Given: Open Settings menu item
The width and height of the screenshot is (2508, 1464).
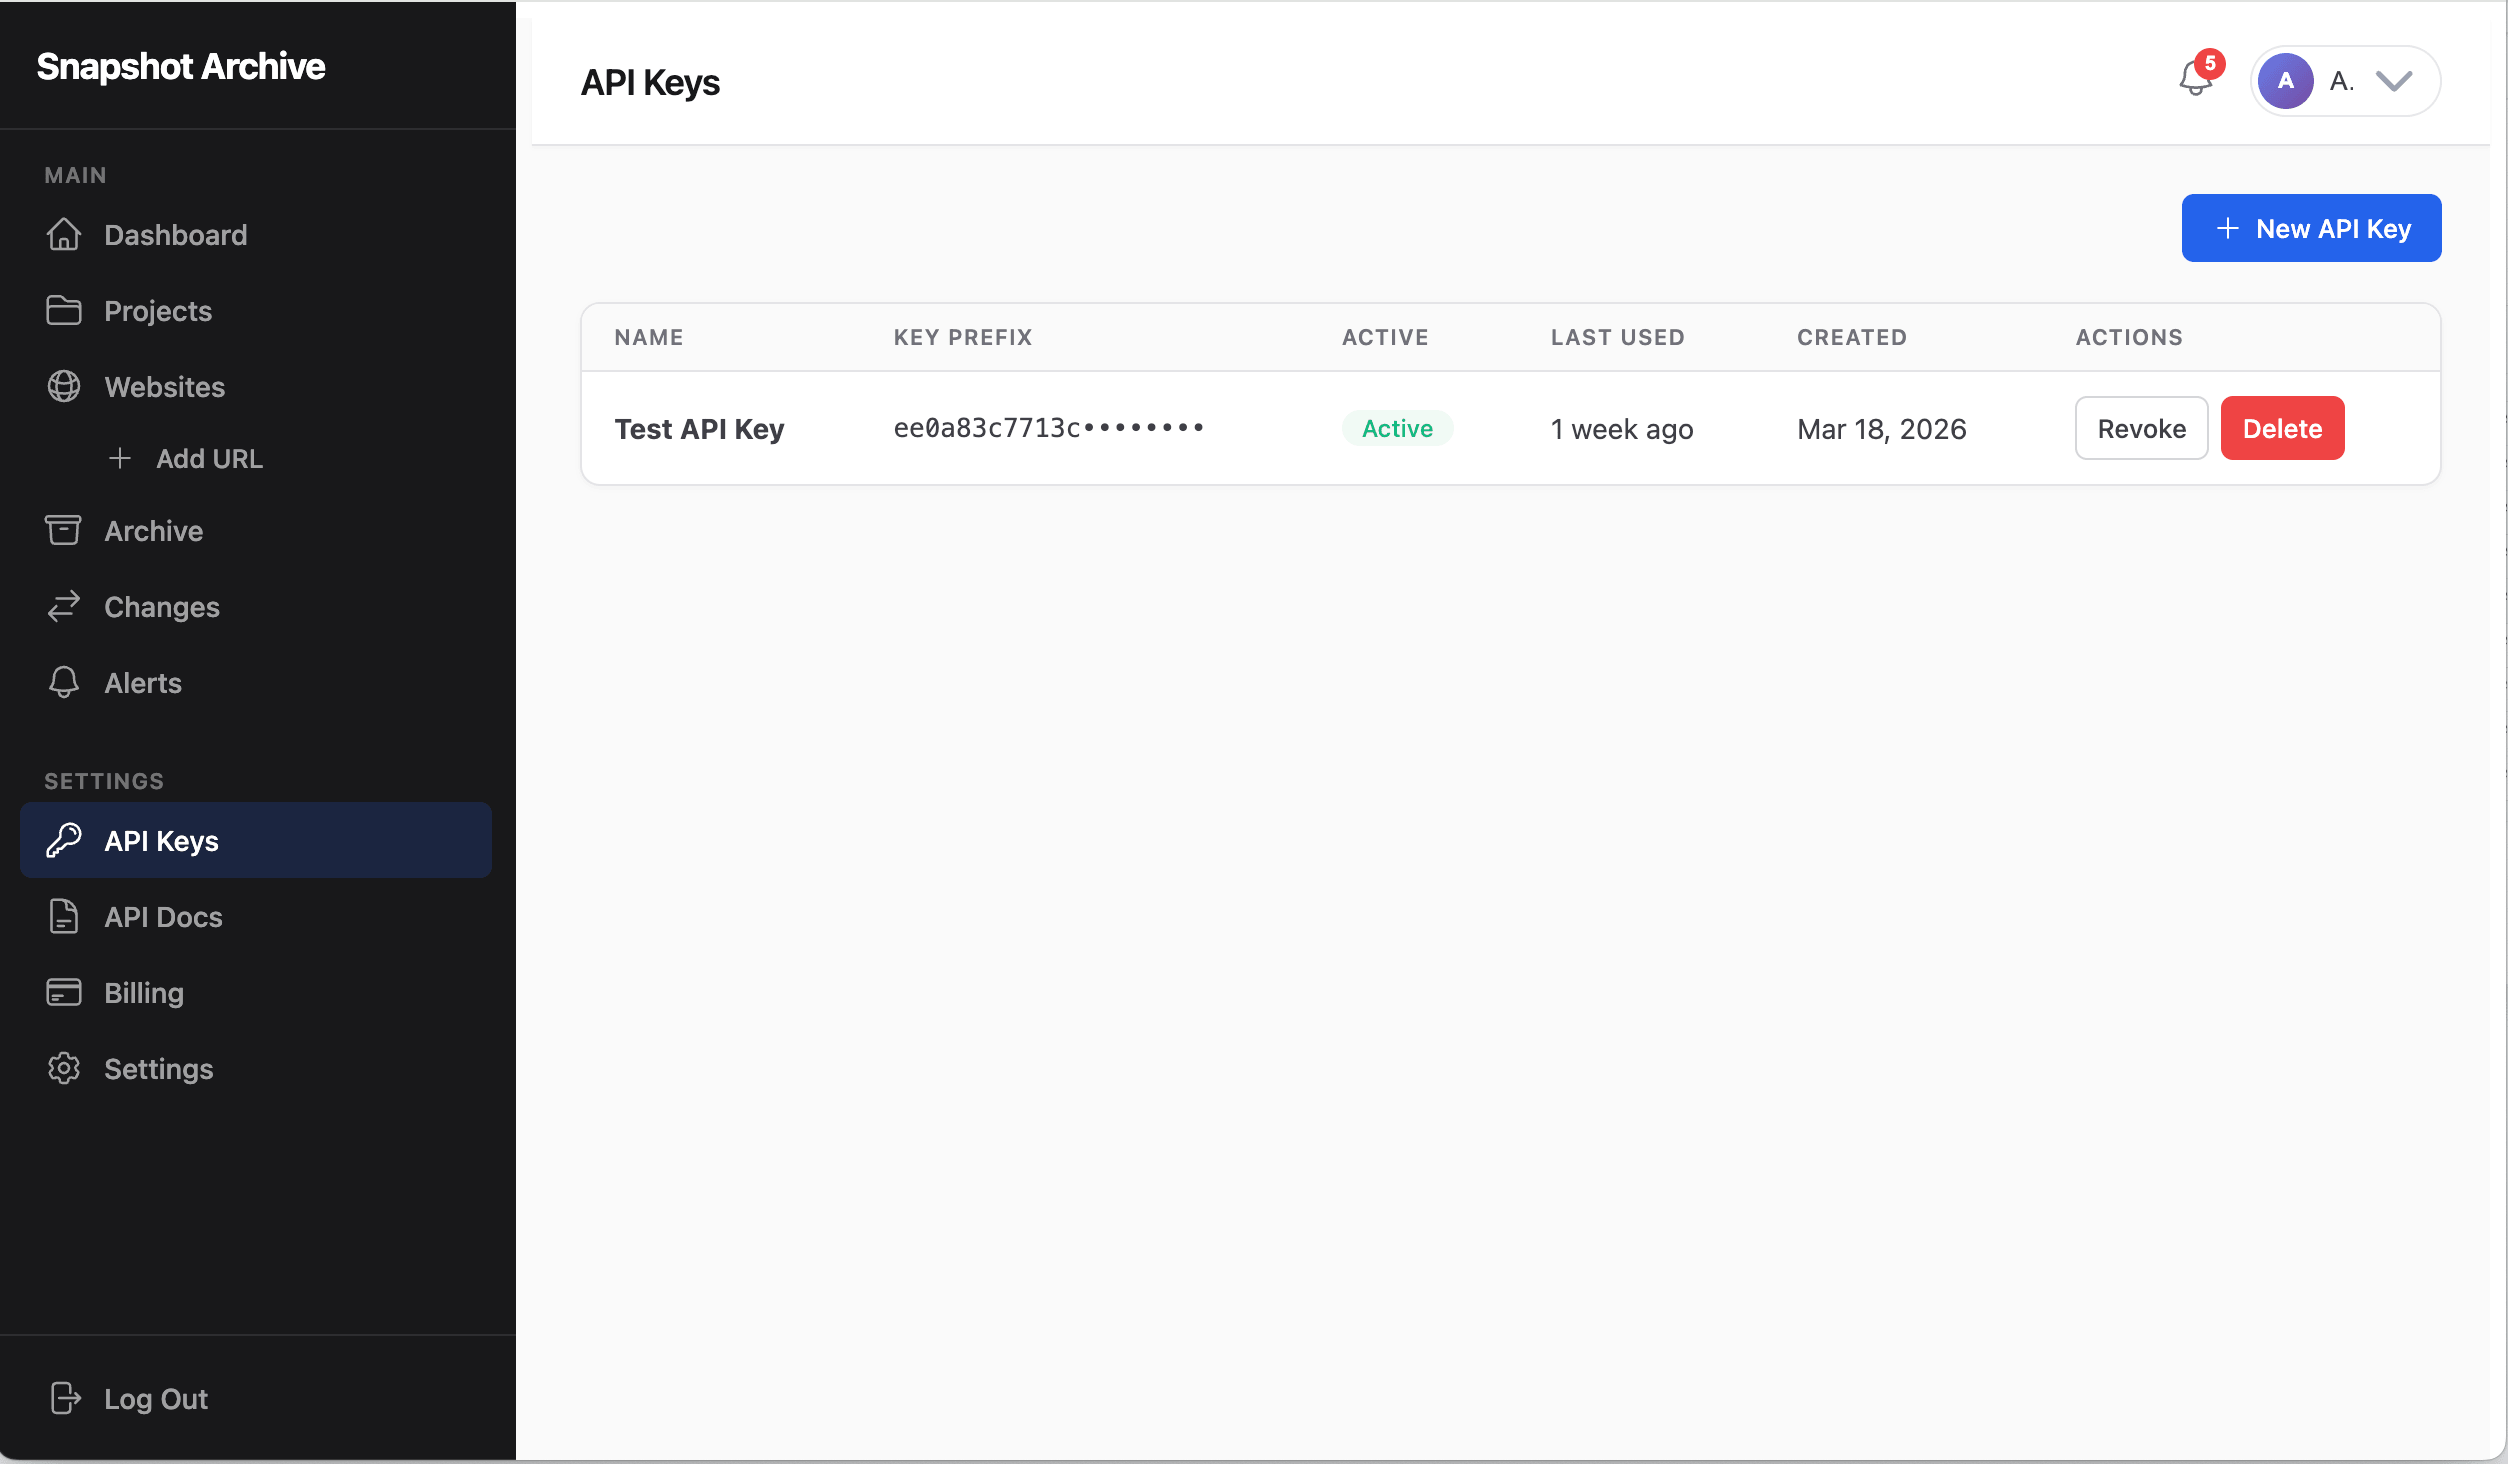Looking at the screenshot, I should click(256, 1068).
